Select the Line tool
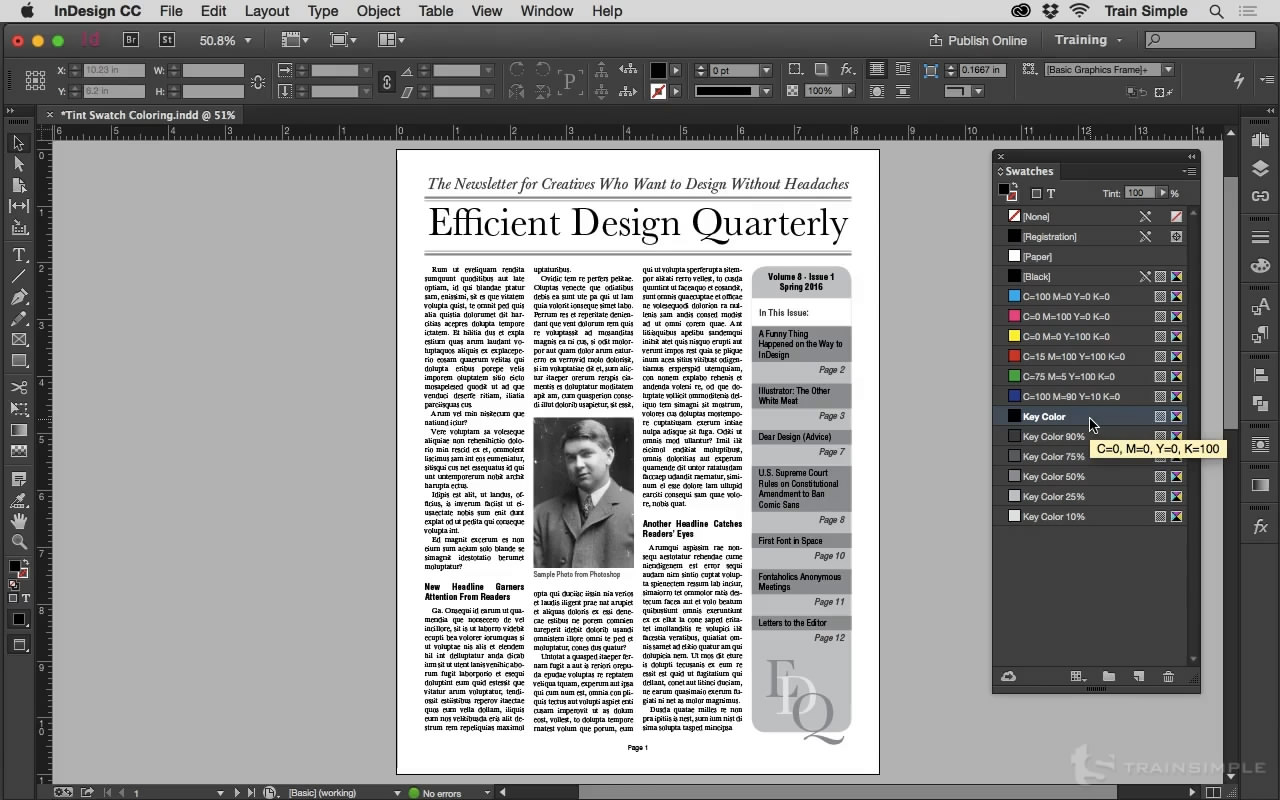The width and height of the screenshot is (1280, 800). 18,276
